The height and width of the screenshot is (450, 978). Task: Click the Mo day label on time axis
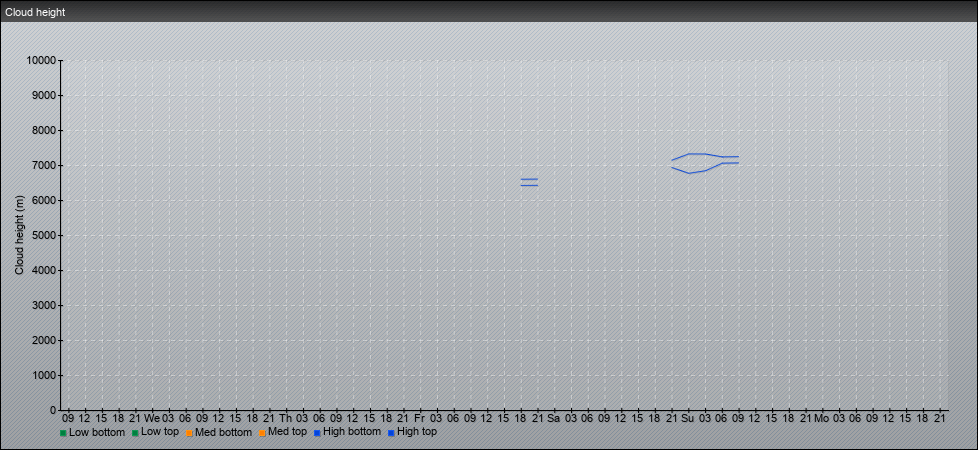coord(822,418)
